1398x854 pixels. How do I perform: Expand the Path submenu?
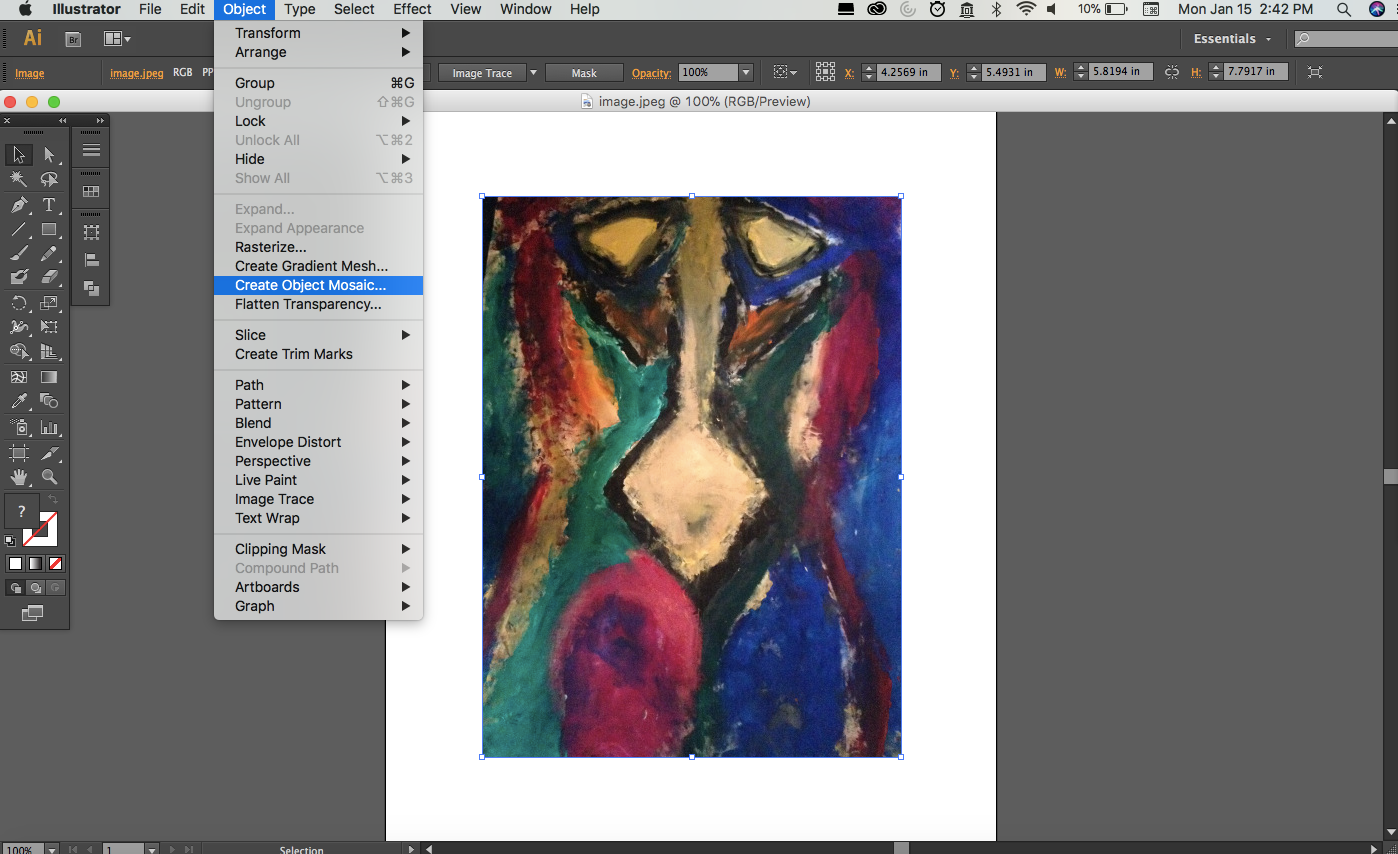318,385
